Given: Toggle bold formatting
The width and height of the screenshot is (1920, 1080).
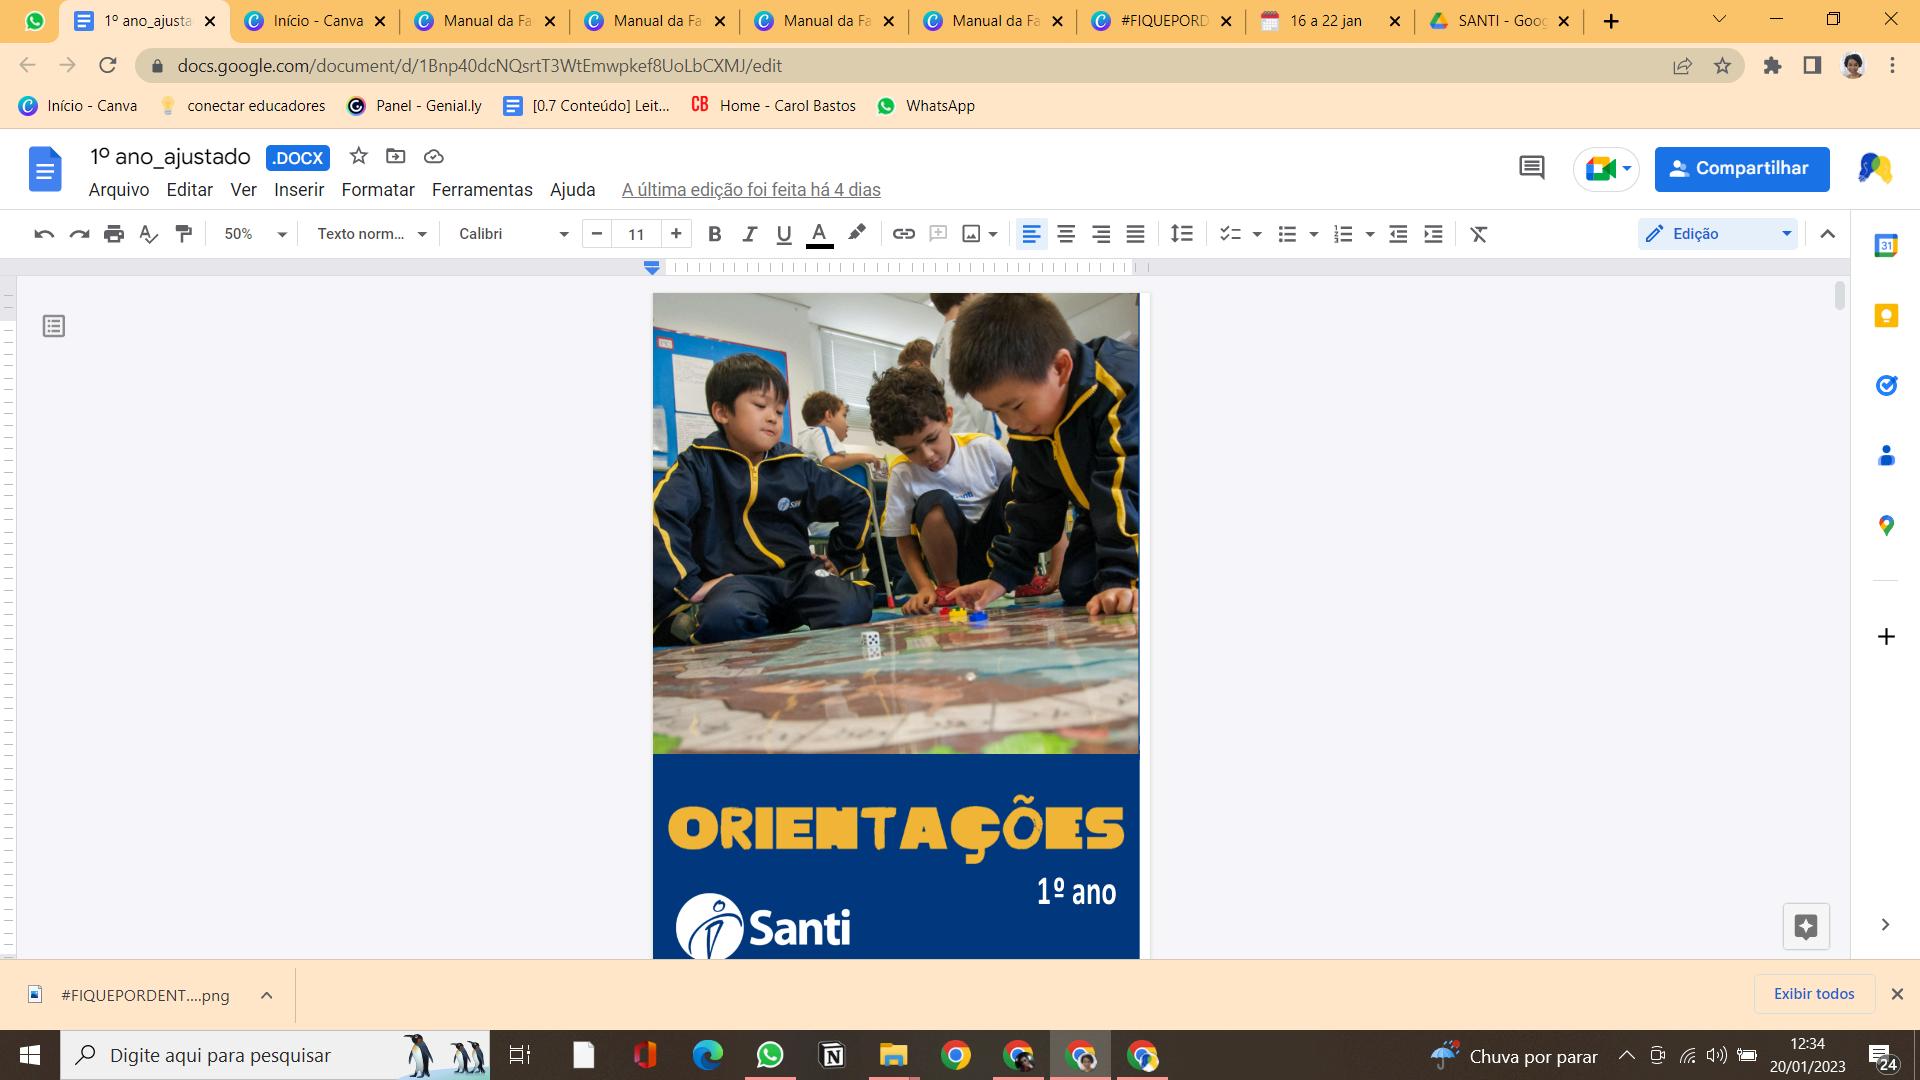Looking at the screenshot, I should pyautogui.click(x=714, y=234).
